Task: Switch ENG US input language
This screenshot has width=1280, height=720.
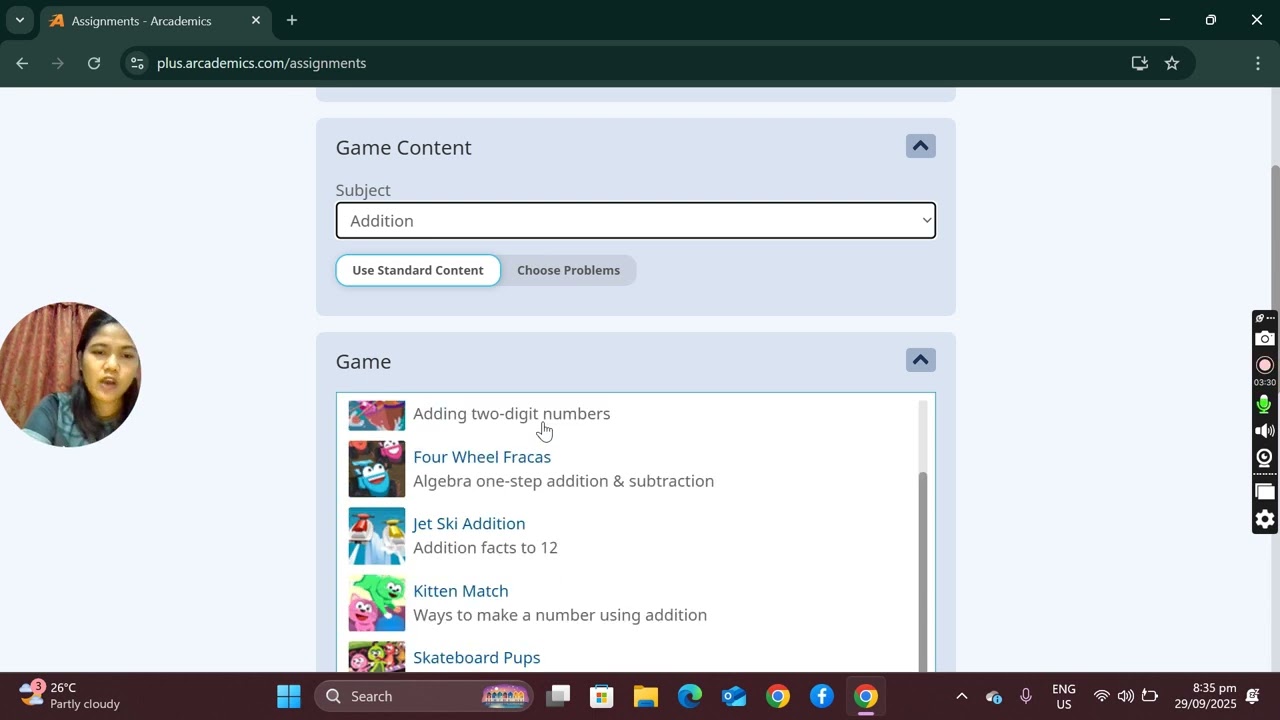Action: point(1064,696)
